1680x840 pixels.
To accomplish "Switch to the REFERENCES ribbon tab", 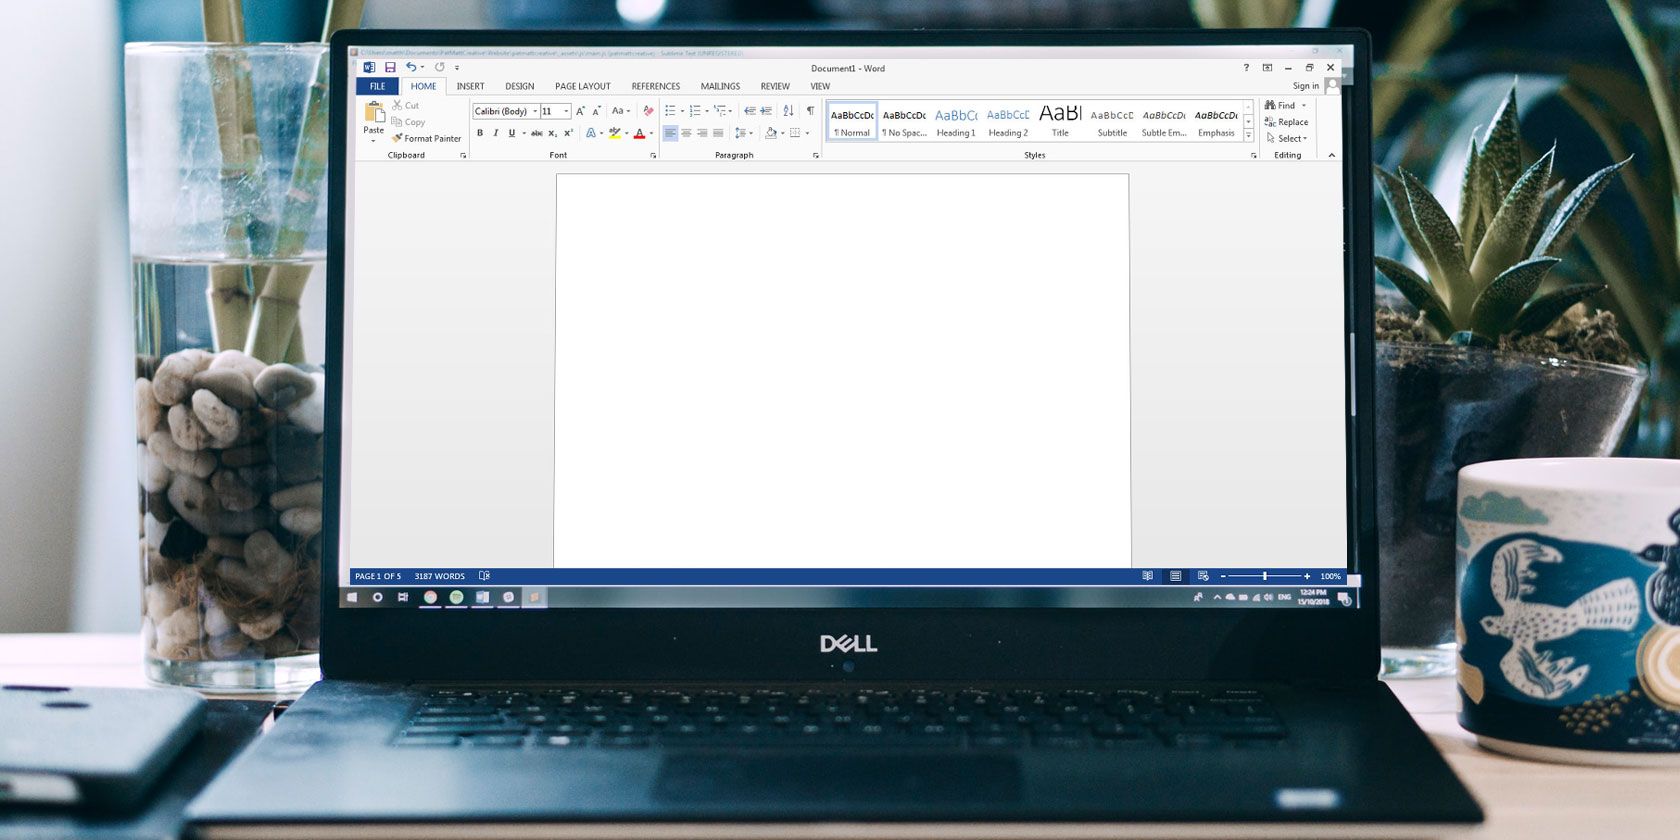I will pyautogui.click(x=656, y=87).
